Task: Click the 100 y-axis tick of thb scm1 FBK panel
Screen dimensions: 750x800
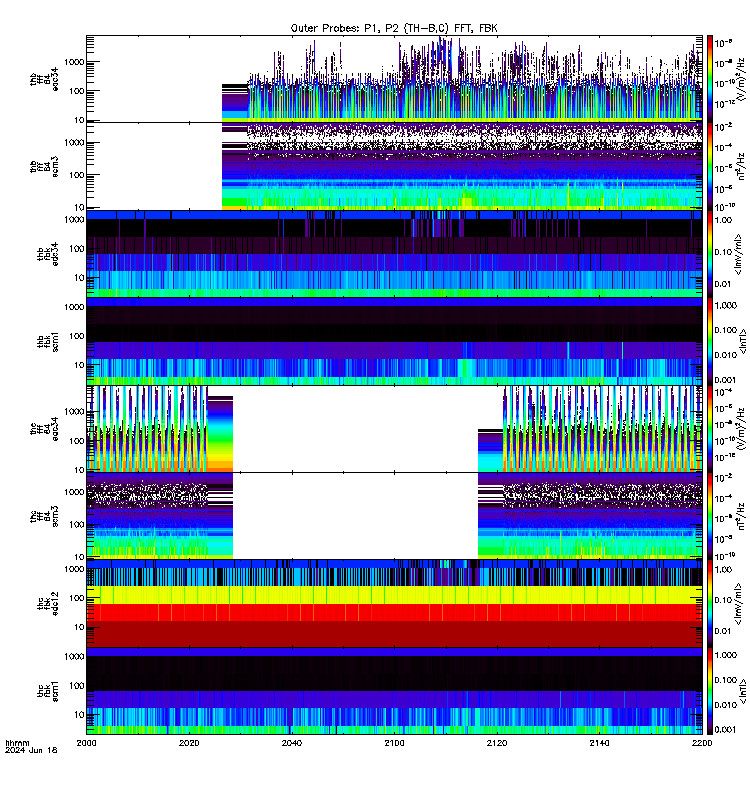Action: (x=77, y=336)
